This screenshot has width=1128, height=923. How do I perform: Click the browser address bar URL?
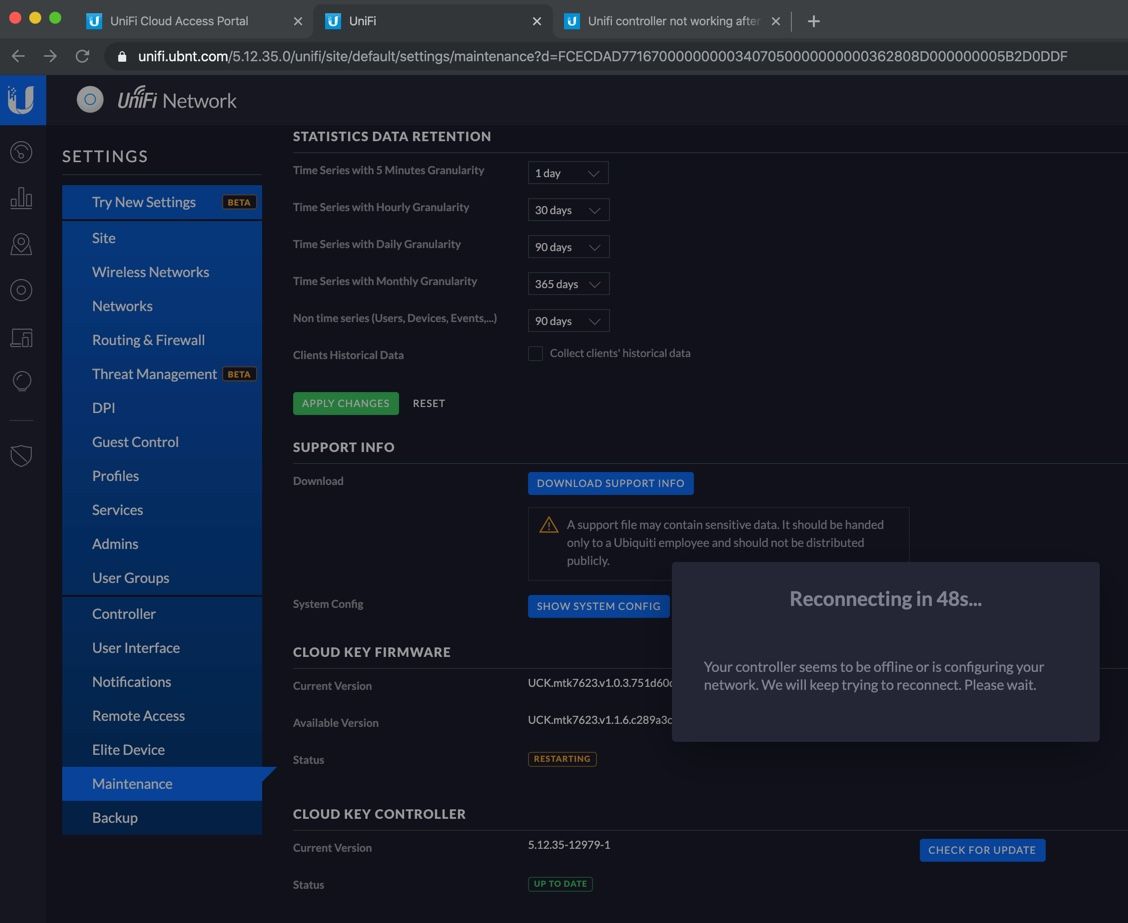(x=600, y=56)
